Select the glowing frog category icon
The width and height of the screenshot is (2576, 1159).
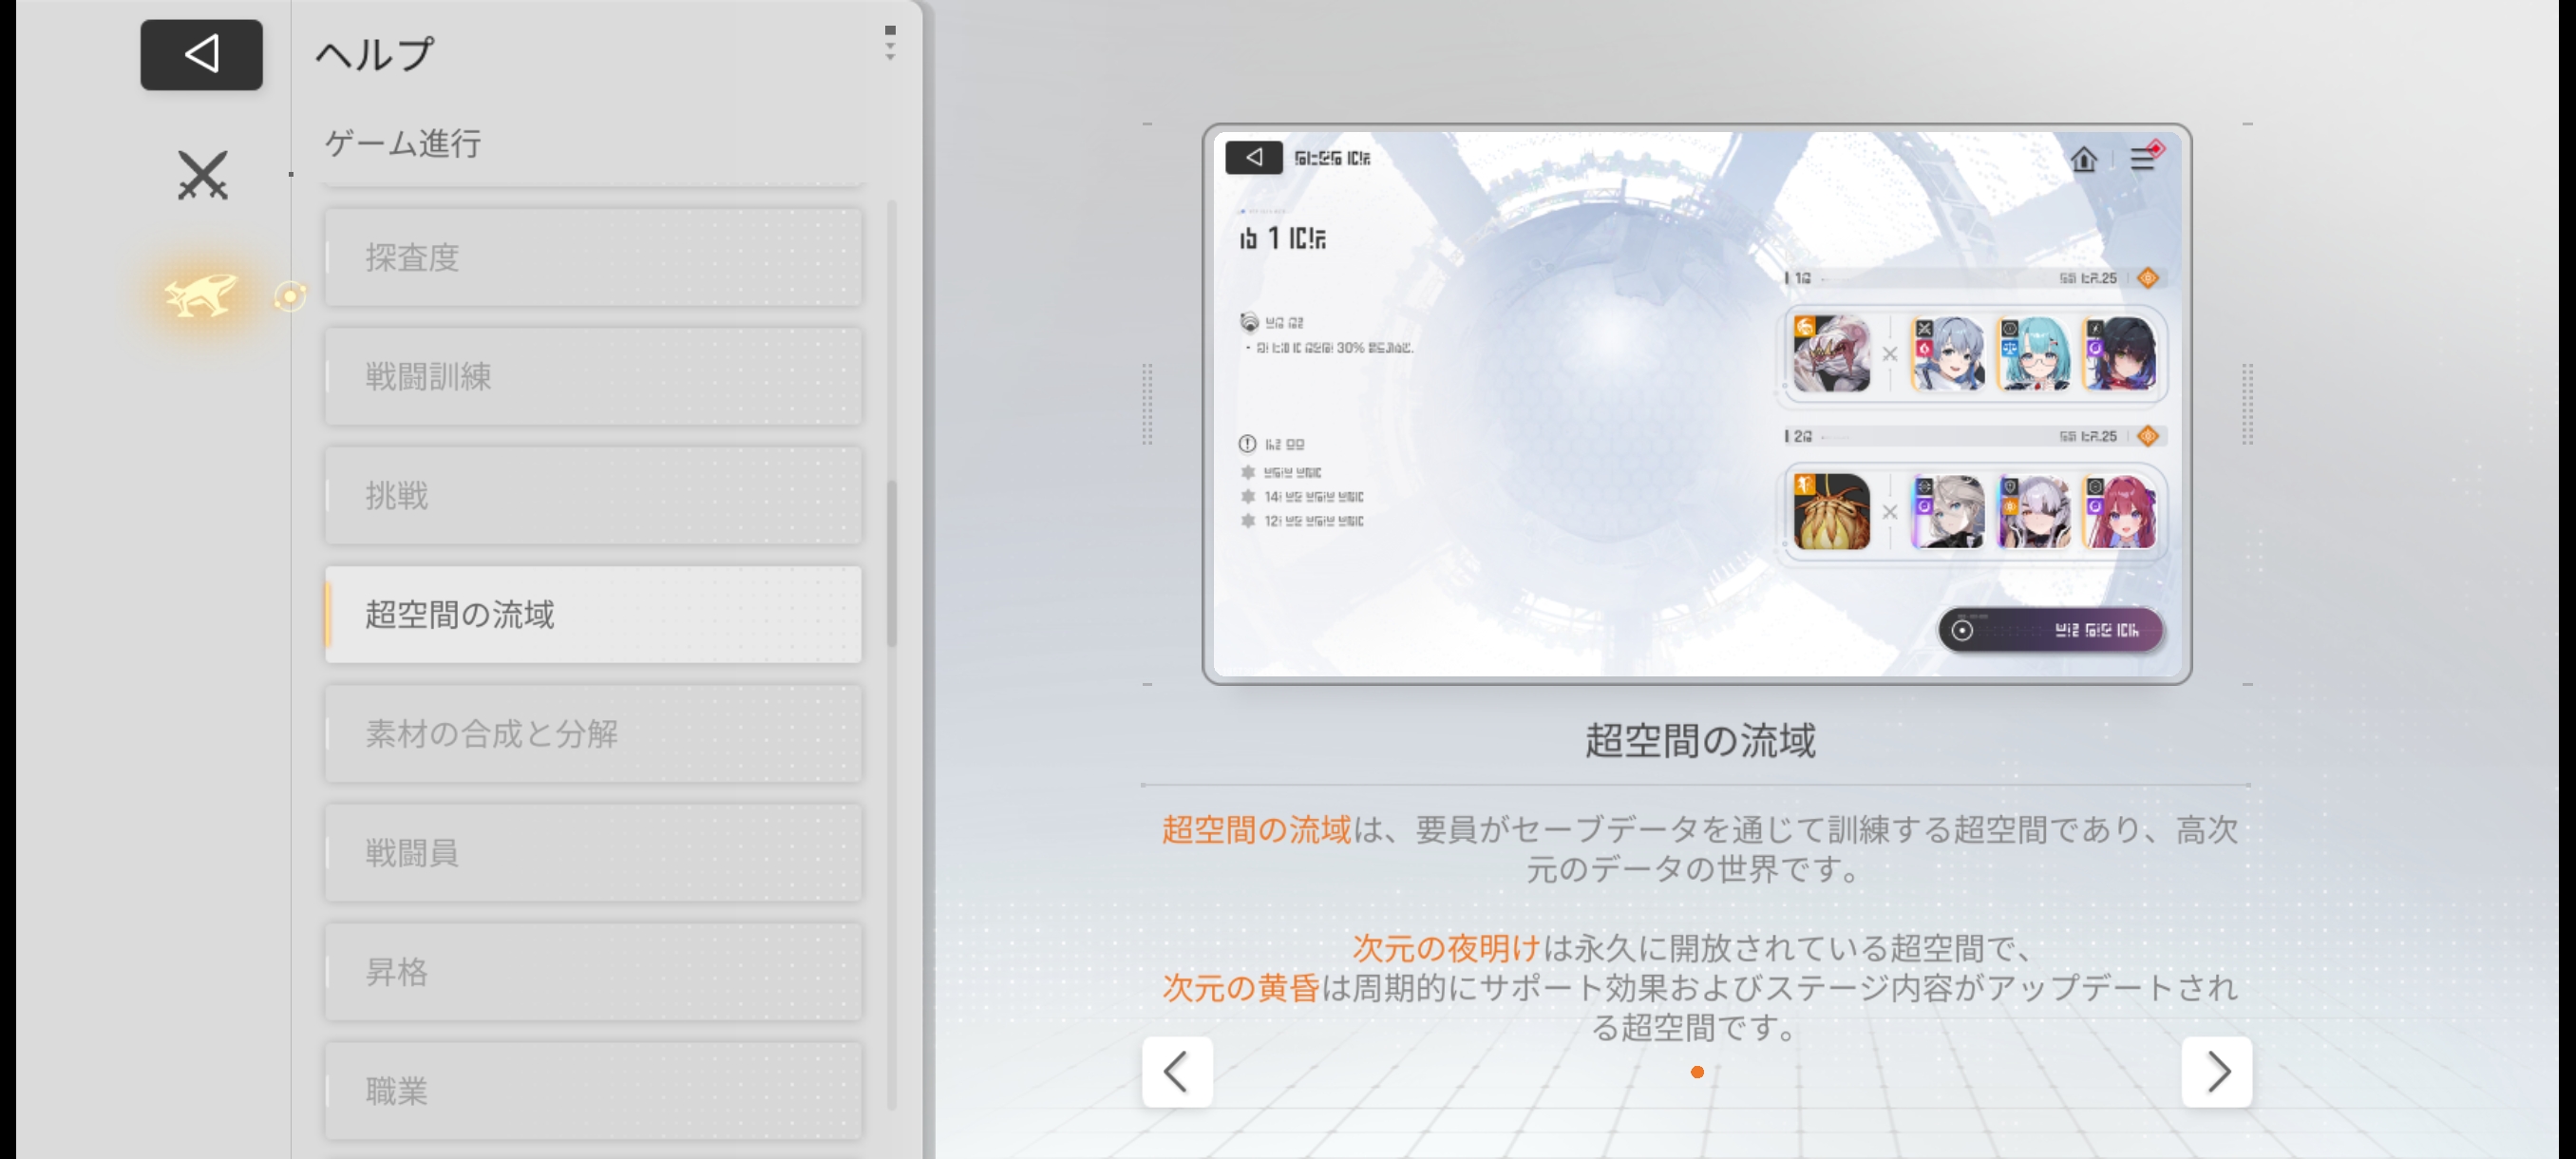tap(201, 295)
